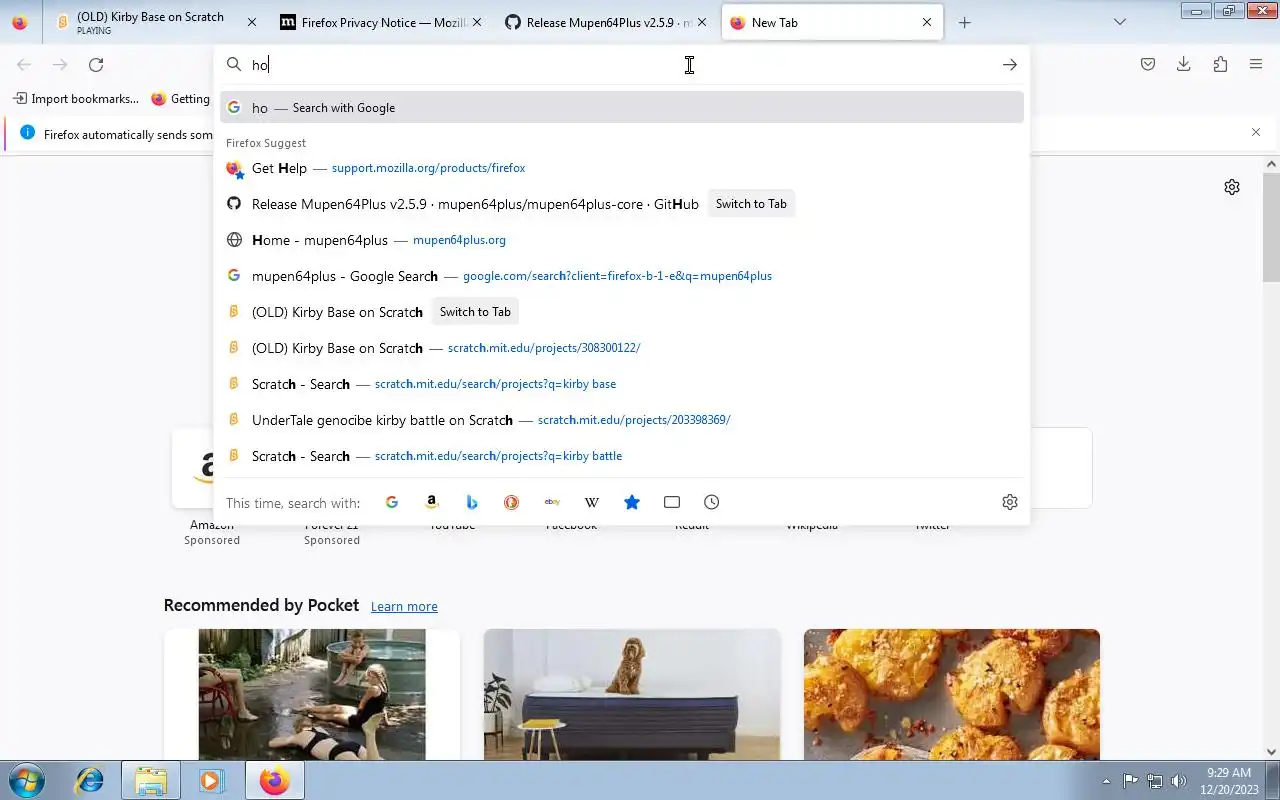Select 'ho — Search with Google' suggestion
This screenshot has width=1280, height=800.
(x=622, y=108)
